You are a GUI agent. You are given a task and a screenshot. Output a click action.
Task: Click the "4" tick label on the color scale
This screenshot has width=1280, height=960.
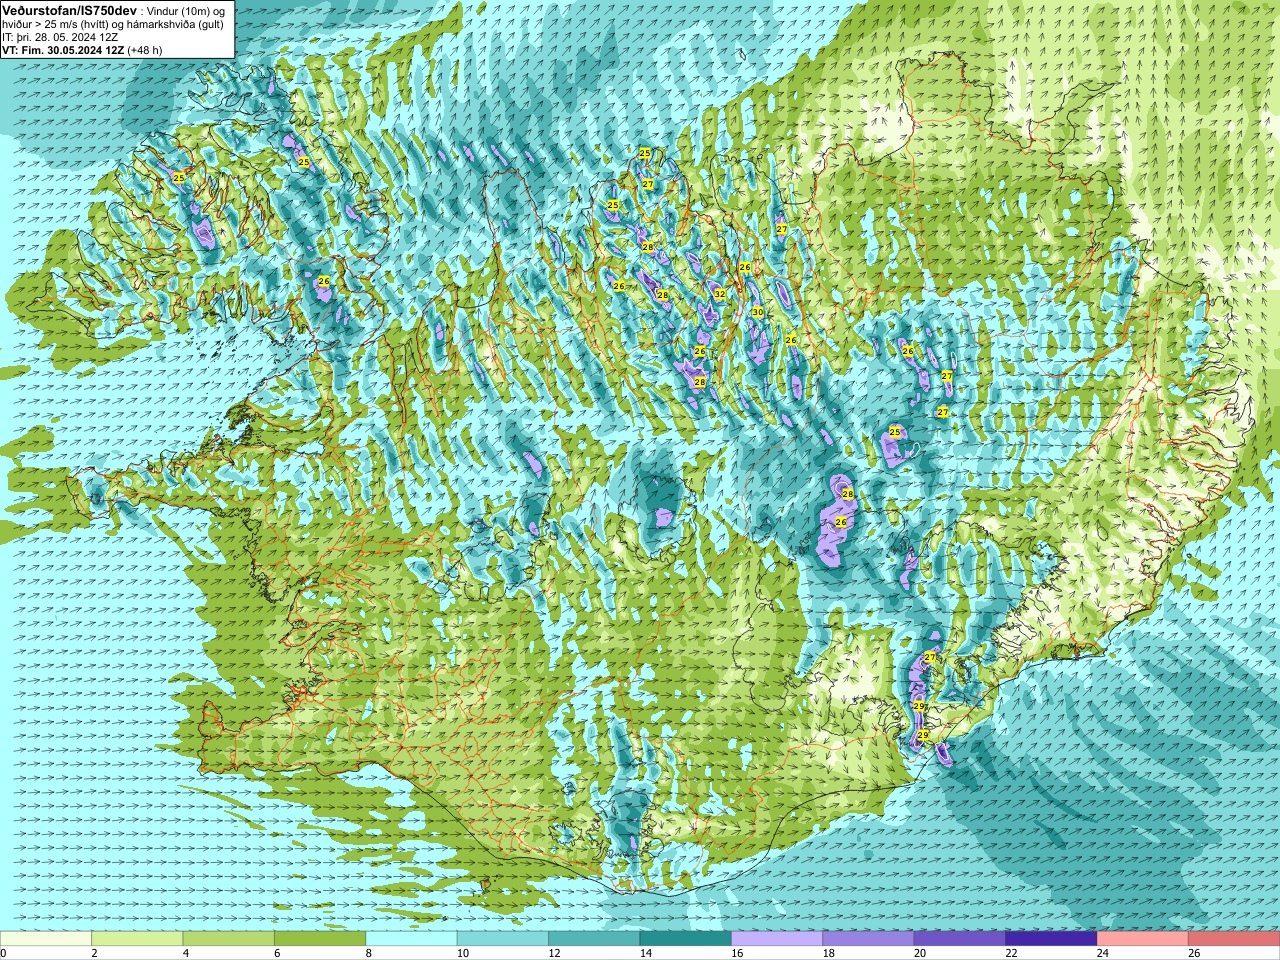[186, 953]
